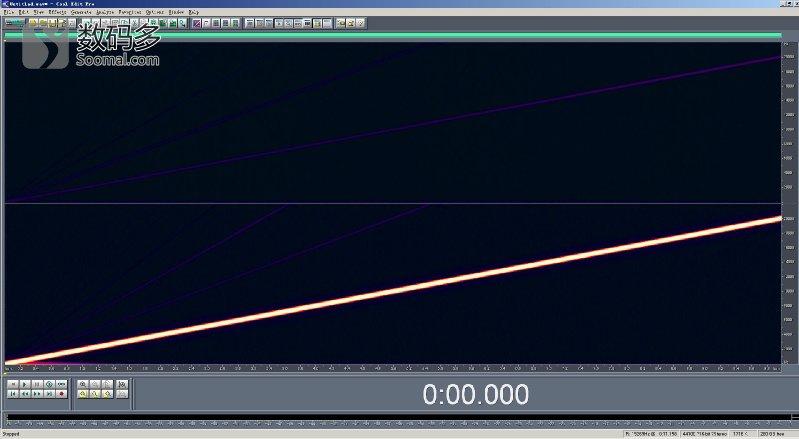Click the green horizontal display range bar

[392, 35]
